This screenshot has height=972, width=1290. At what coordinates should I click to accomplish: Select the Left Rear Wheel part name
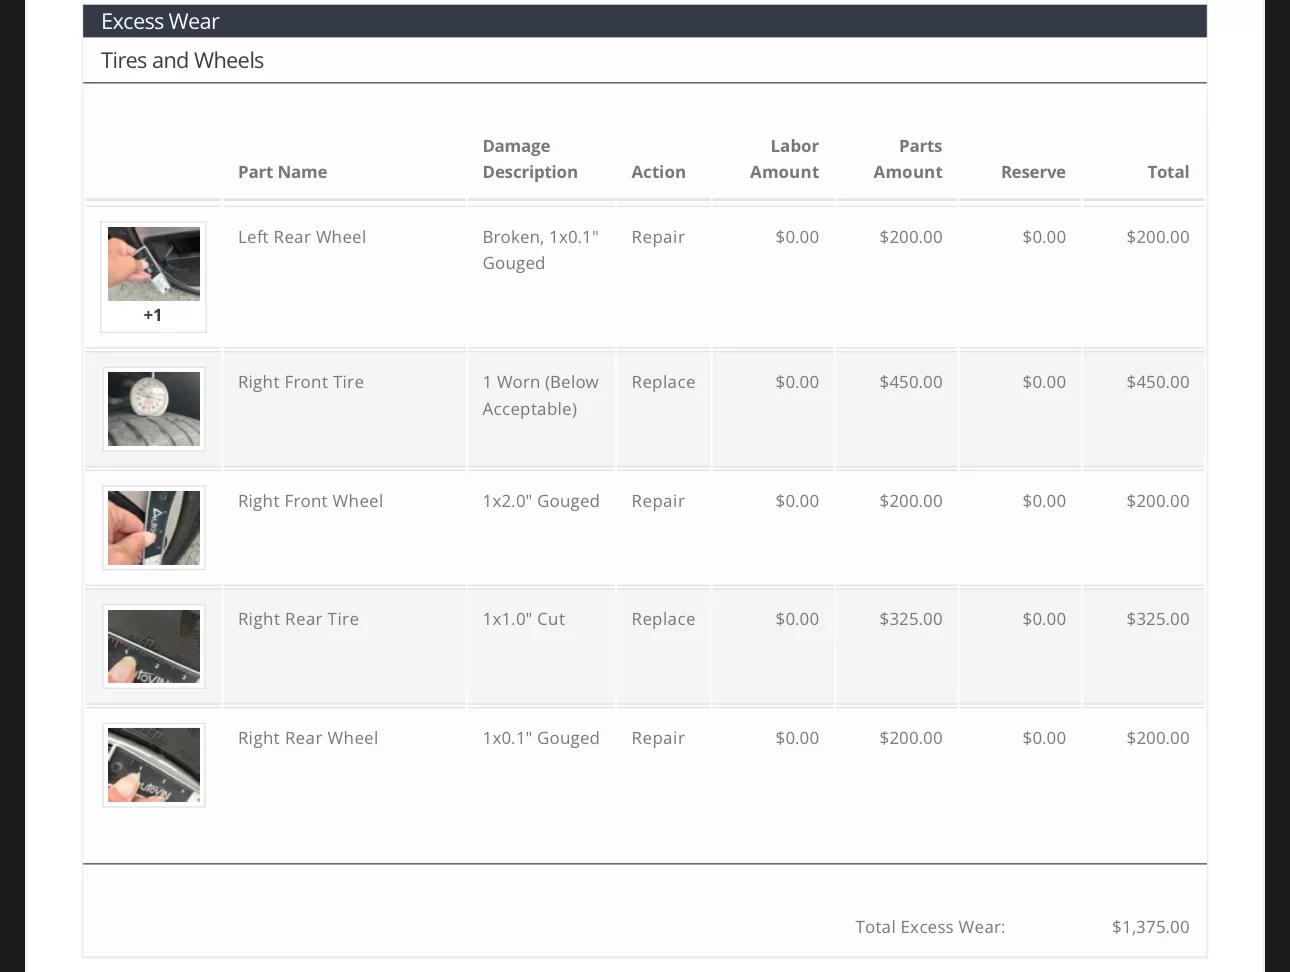pyautogui.click(x=302, y=237)
